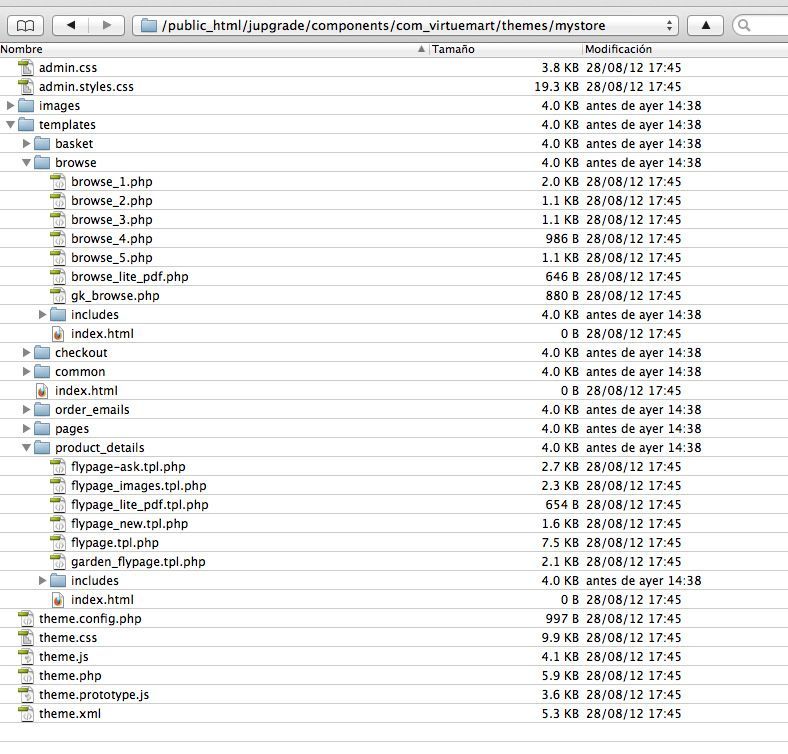Select the browse_4.php file name
788x754 pixels.
pyautogui.click(x=112, y=239)
